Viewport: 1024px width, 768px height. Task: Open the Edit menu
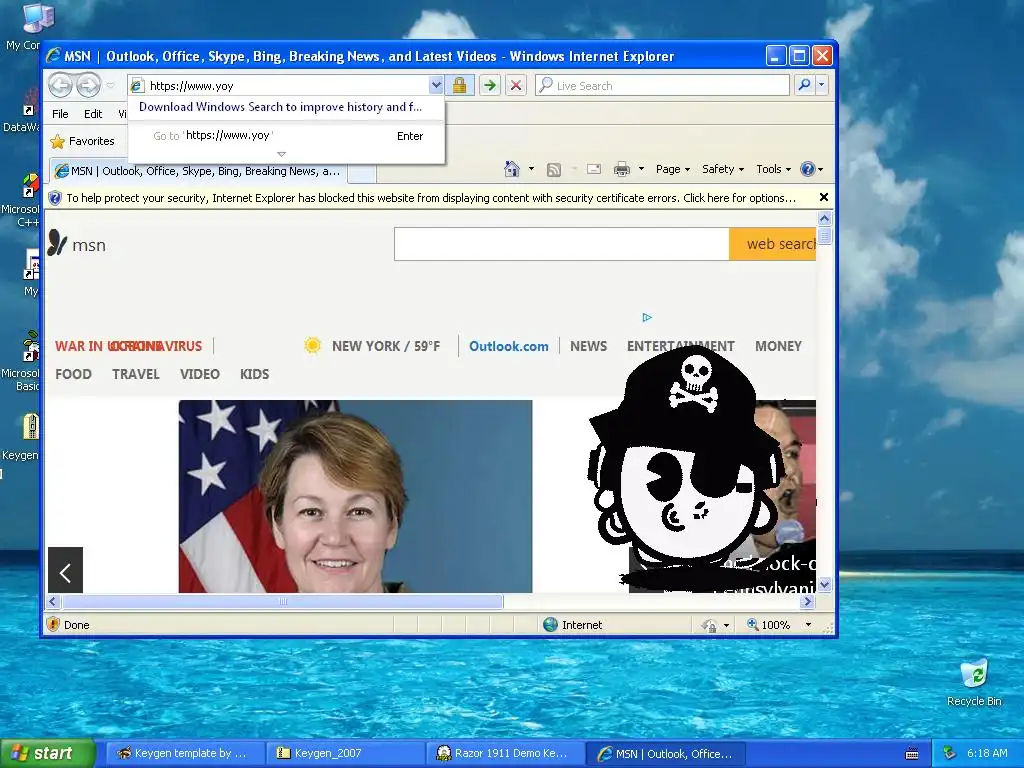(x=93, y=114)
